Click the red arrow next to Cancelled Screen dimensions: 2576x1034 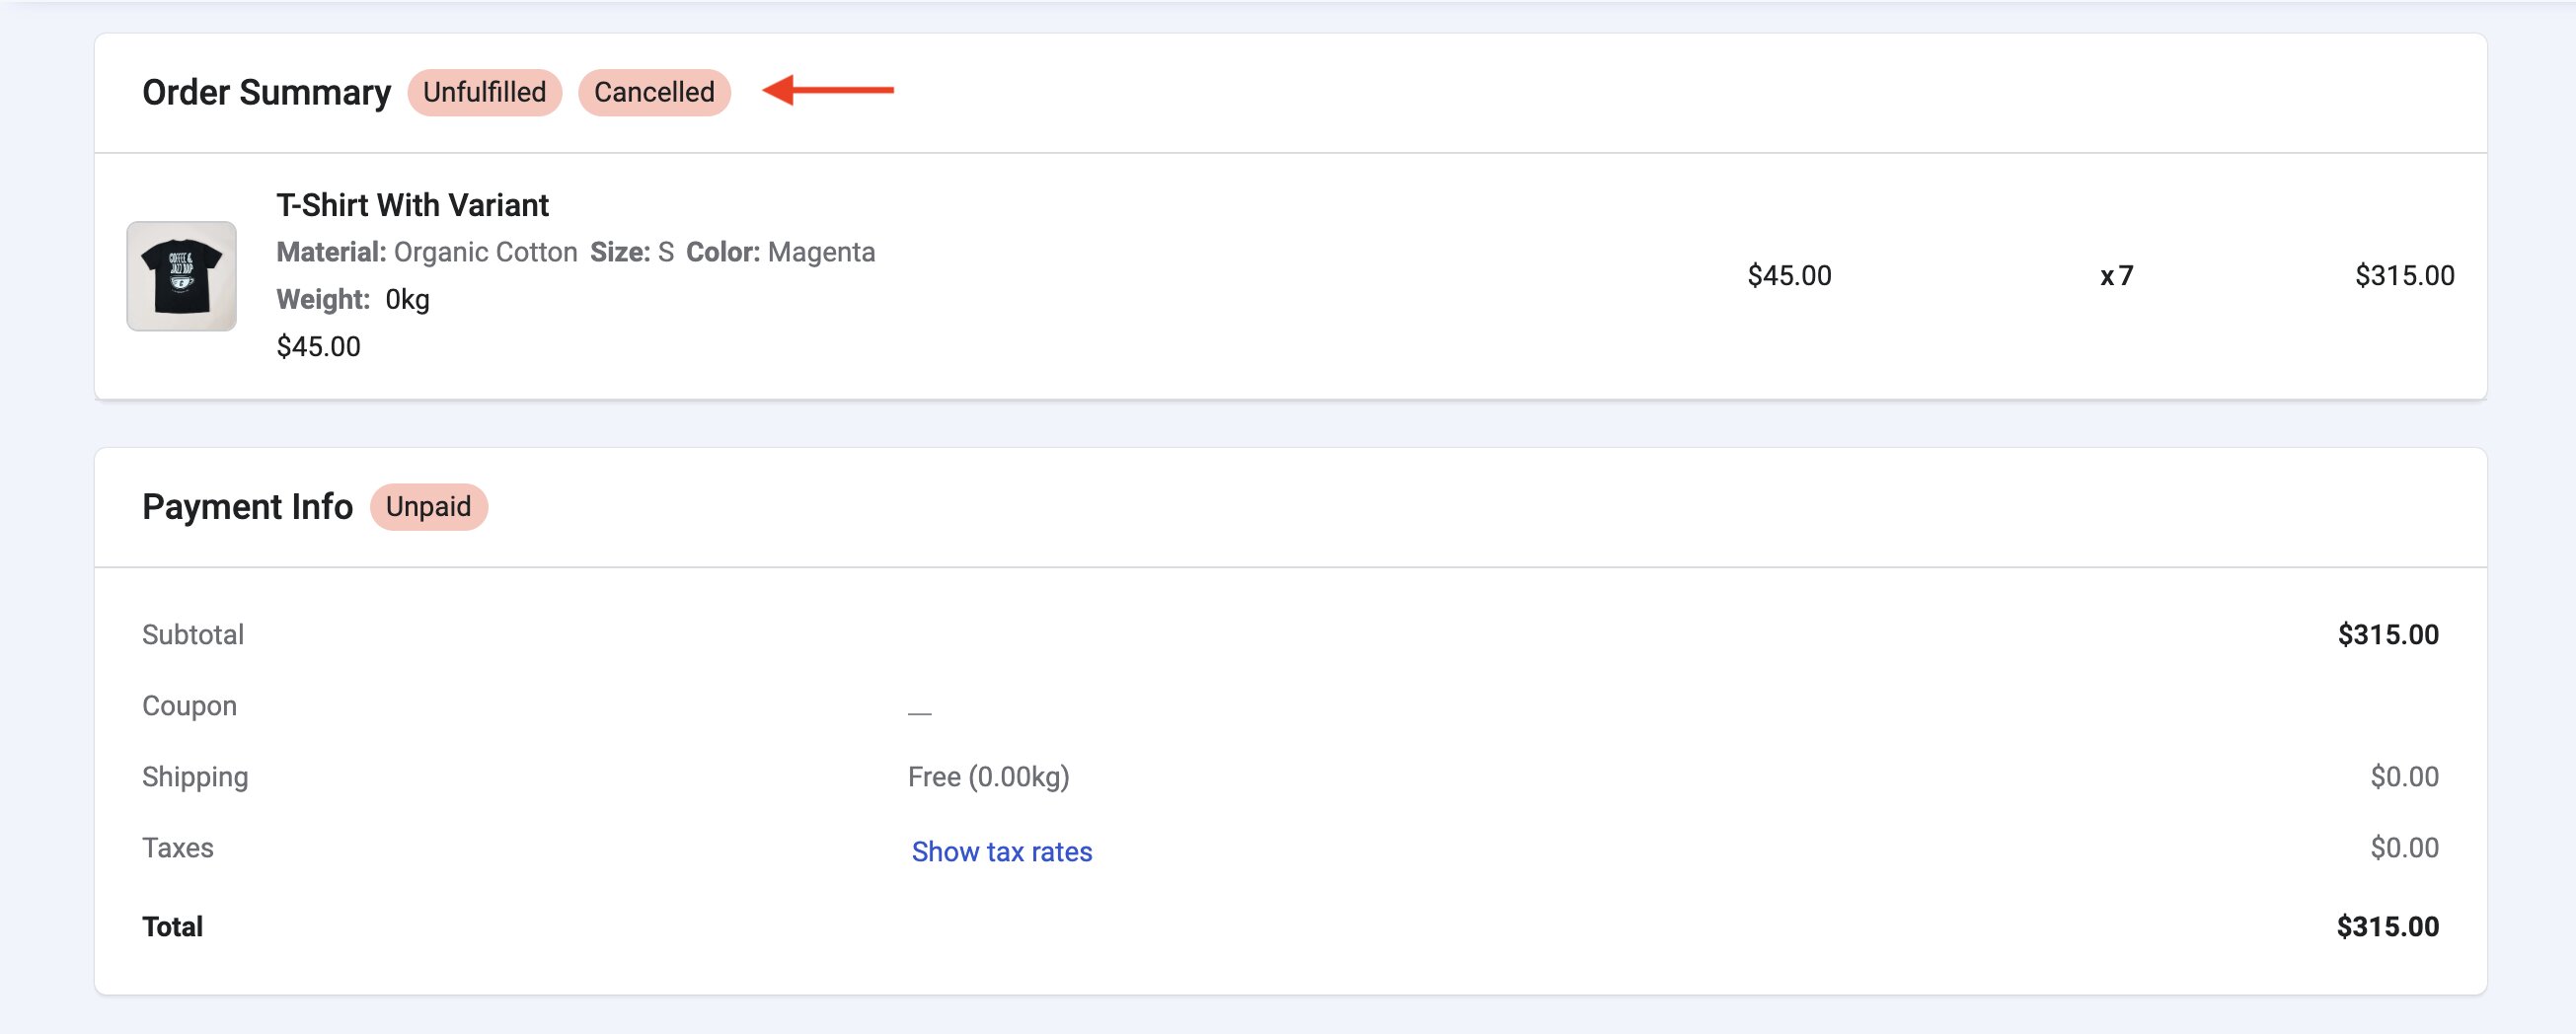(x=828, y=90)
